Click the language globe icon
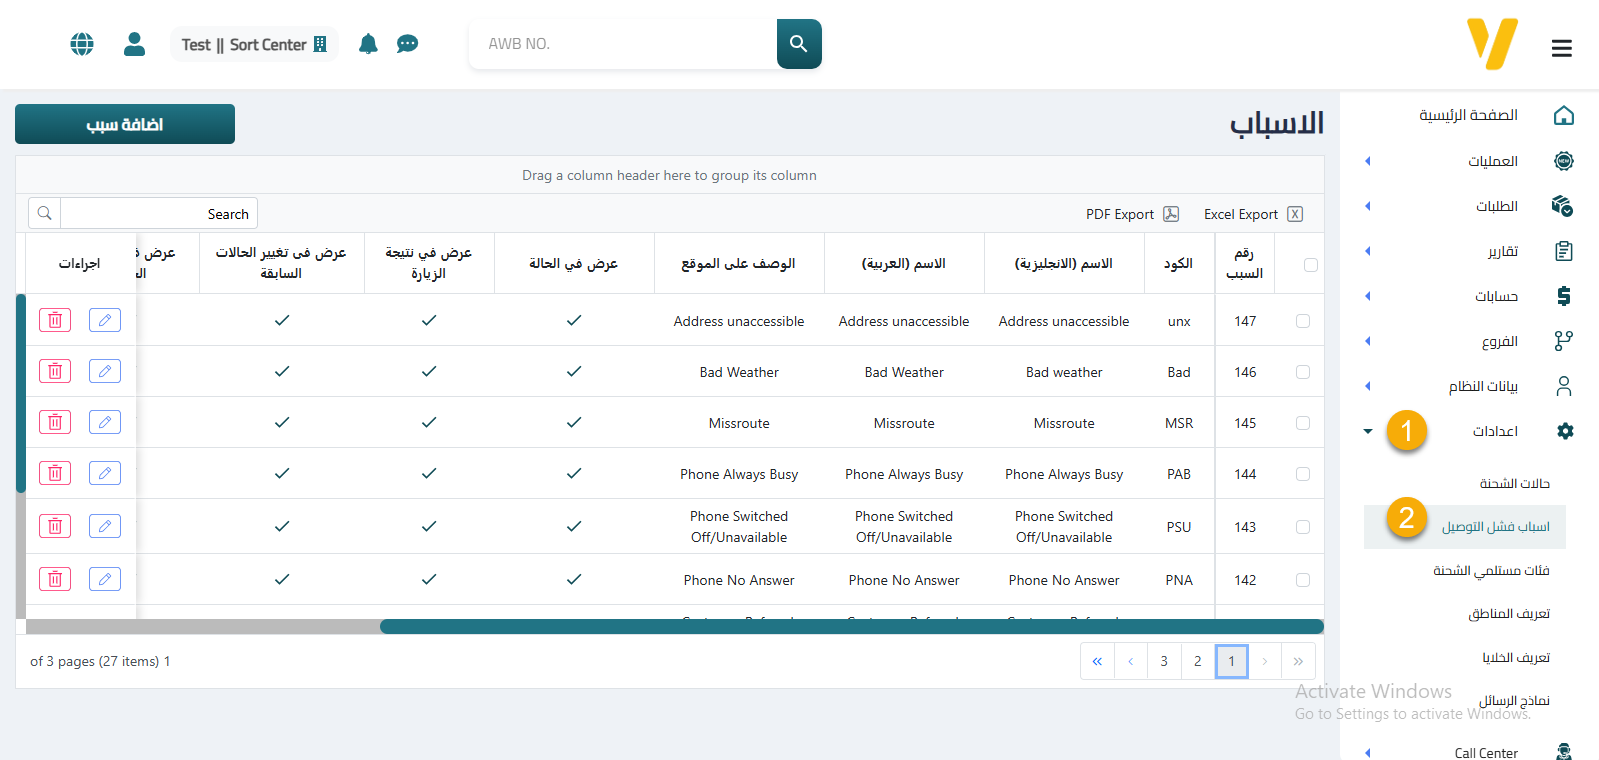1599x760 pixels. [82, 44]
